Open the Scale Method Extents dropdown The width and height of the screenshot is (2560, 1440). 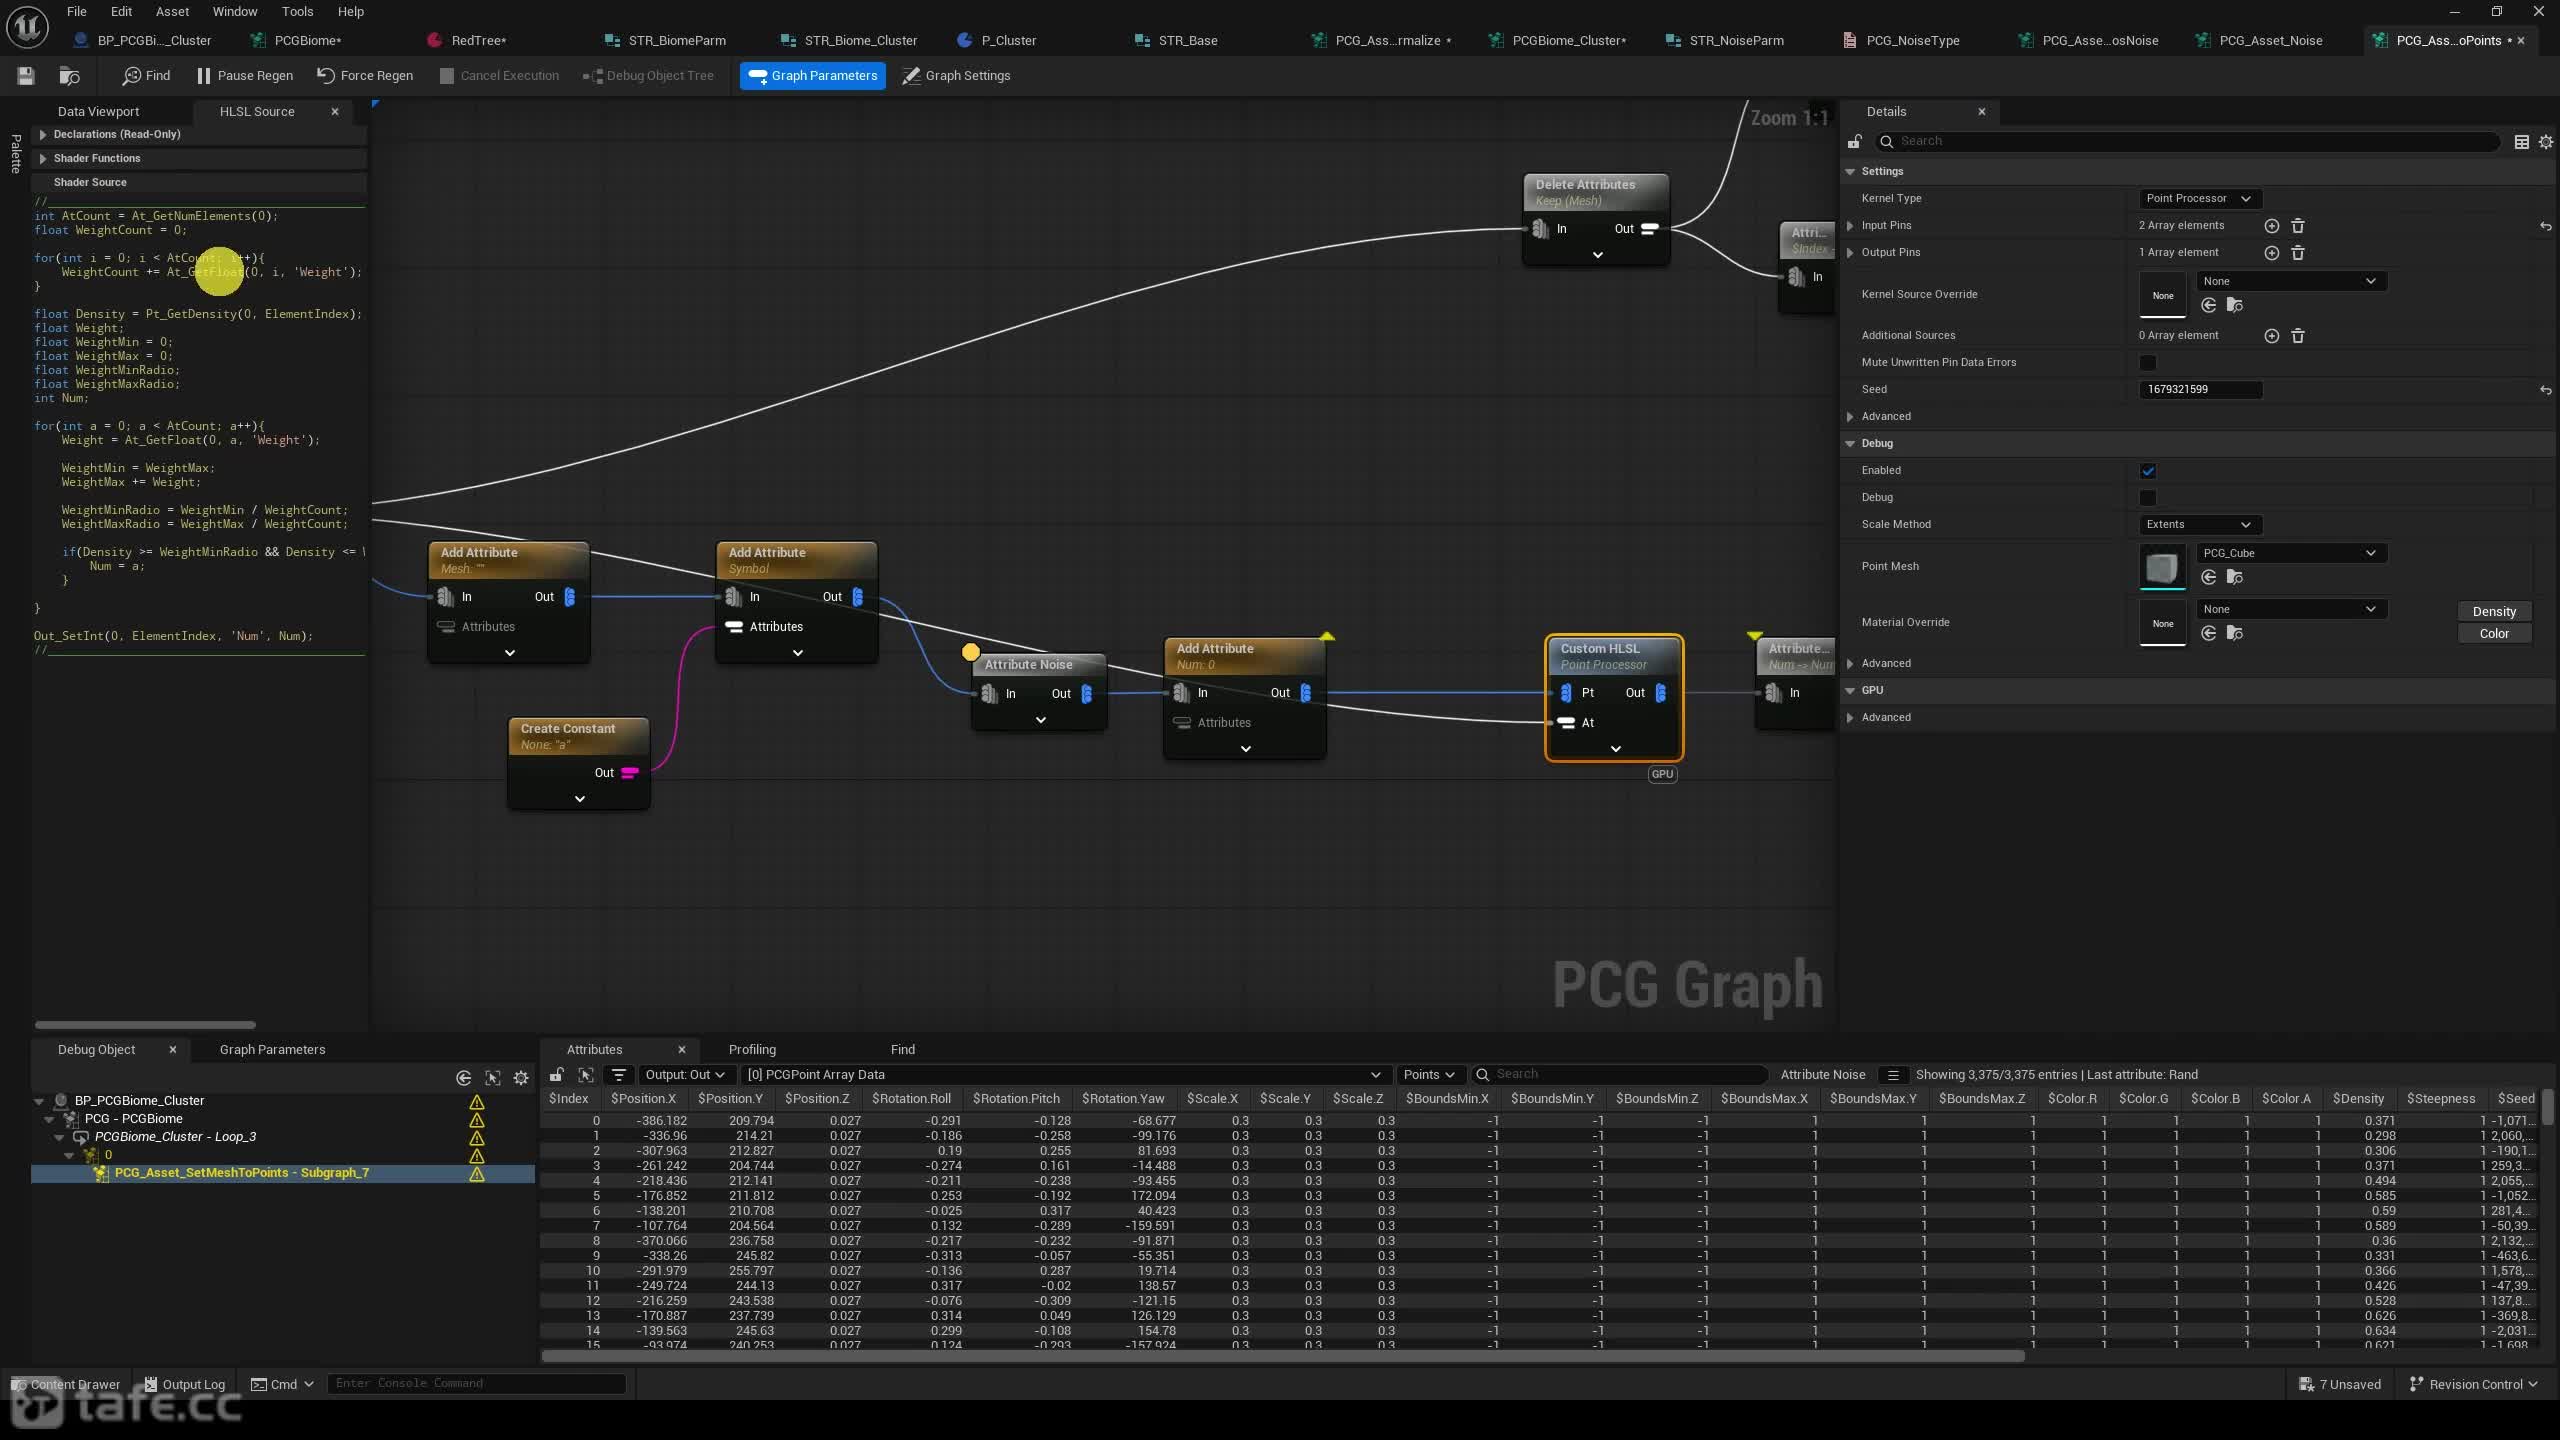coord(2199,525)
